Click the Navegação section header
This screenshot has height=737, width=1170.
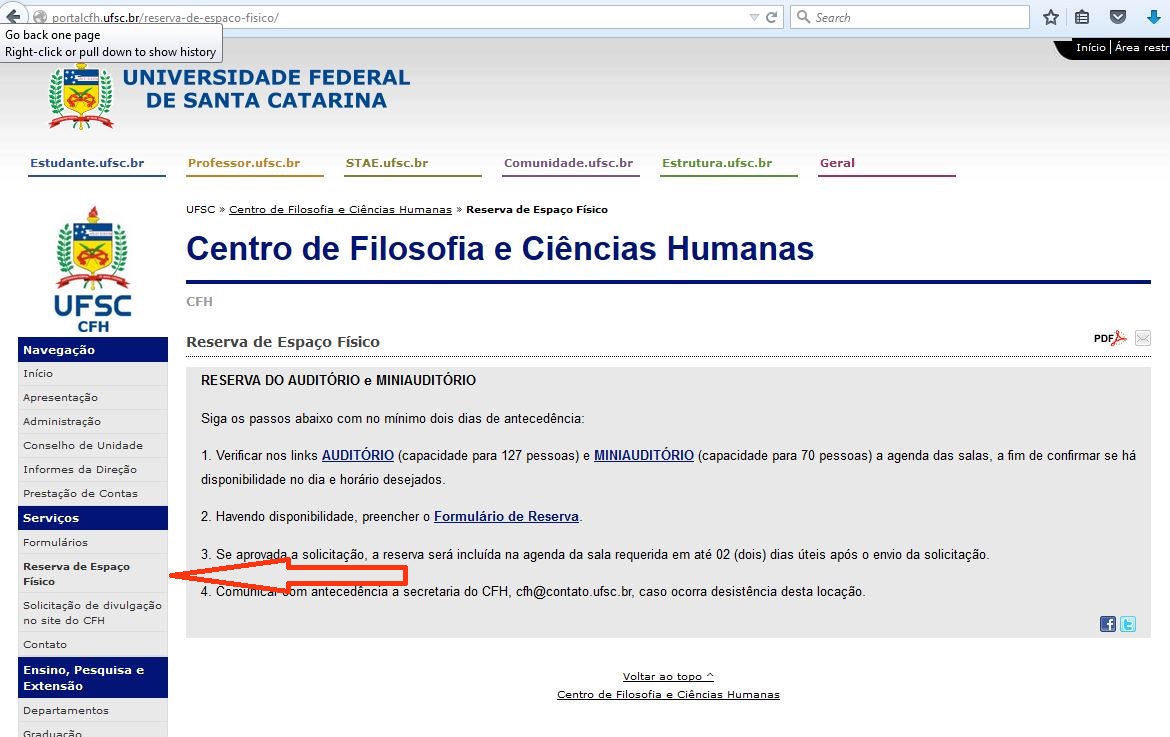93,350
